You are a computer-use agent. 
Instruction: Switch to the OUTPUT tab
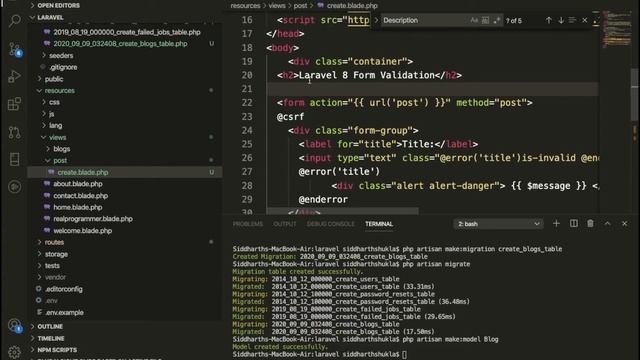tap(284, 224)
